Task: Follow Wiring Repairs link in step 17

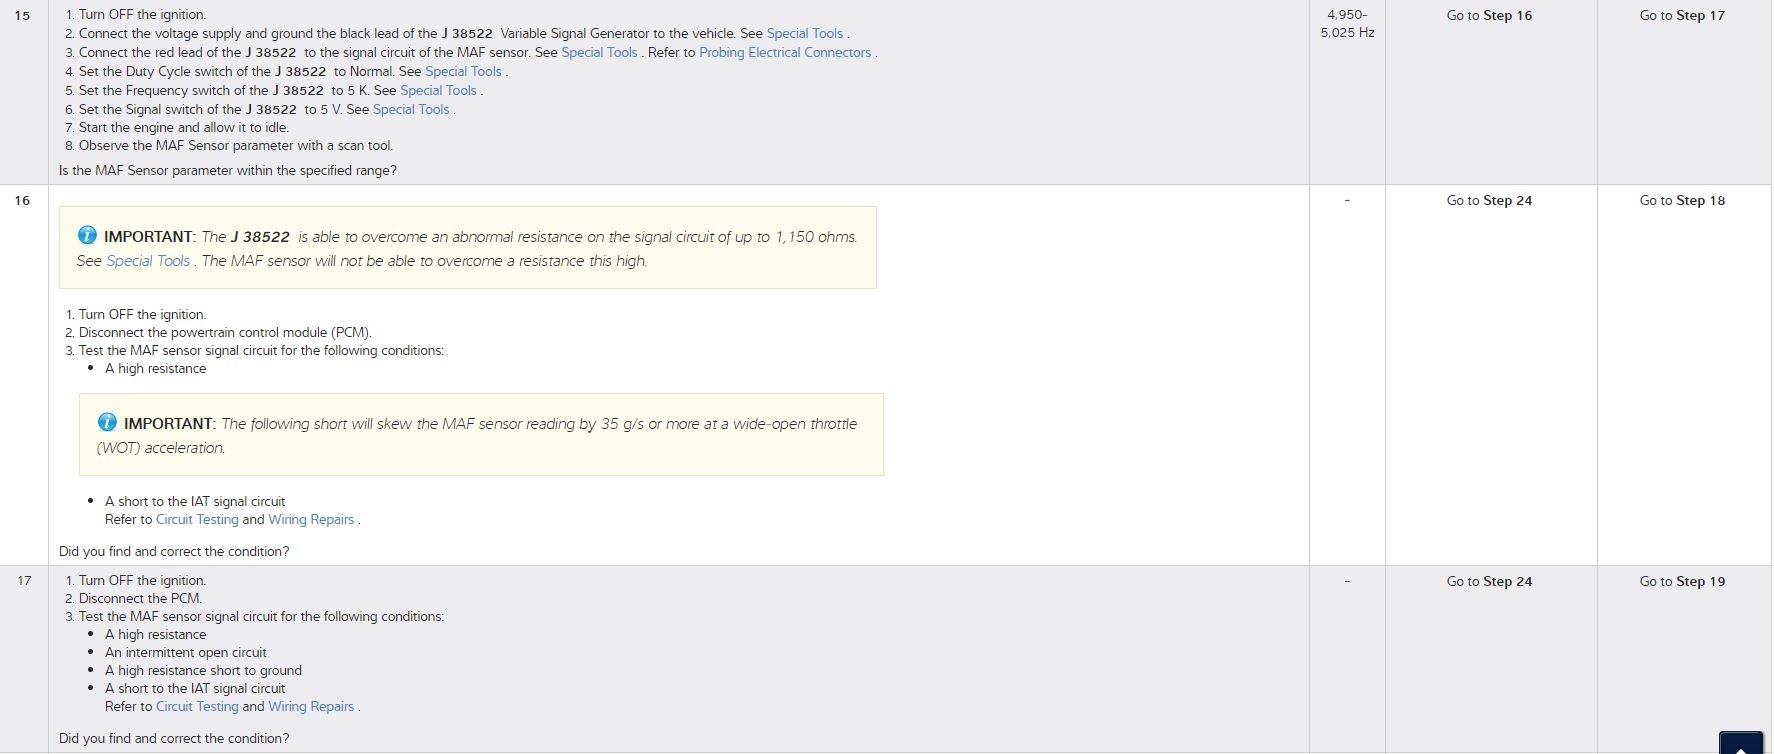Action: click(x=311, y=706)
